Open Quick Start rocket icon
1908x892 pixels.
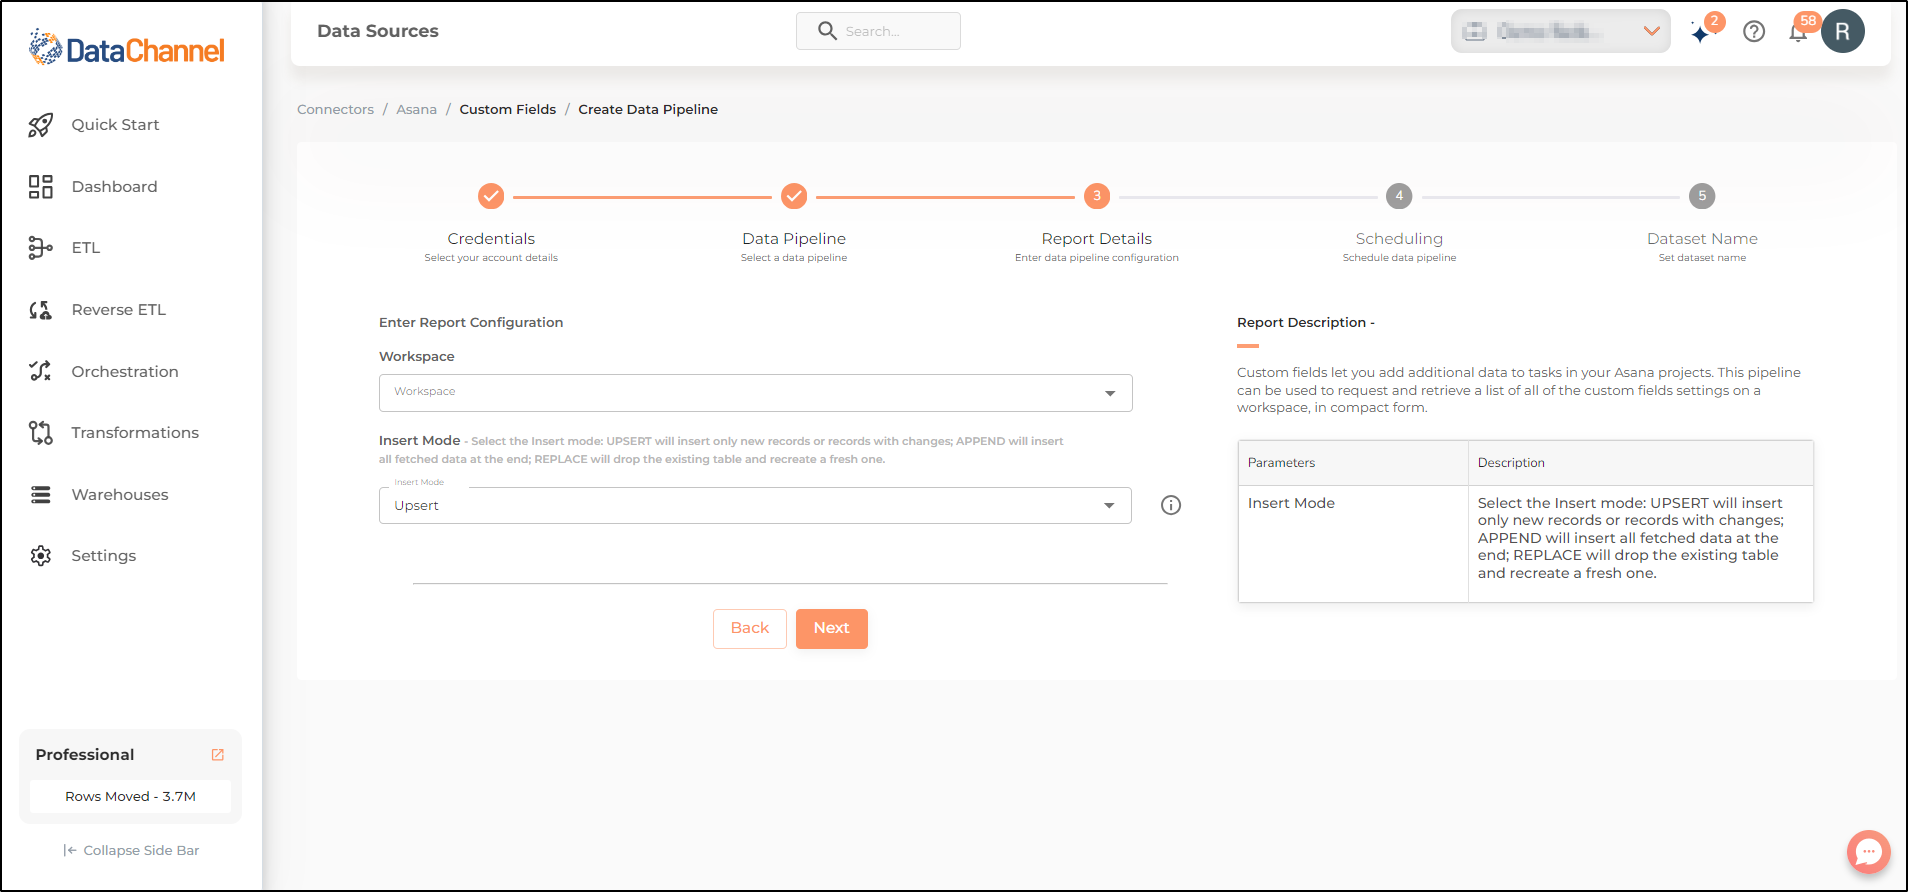[40, 125]
